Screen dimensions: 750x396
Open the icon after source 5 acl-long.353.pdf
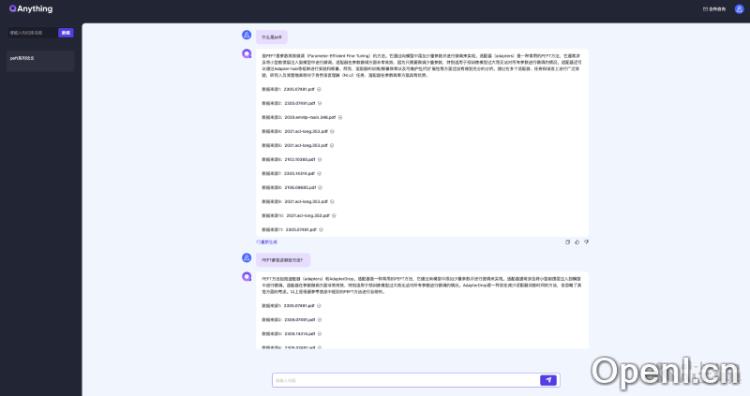point(332,145)
